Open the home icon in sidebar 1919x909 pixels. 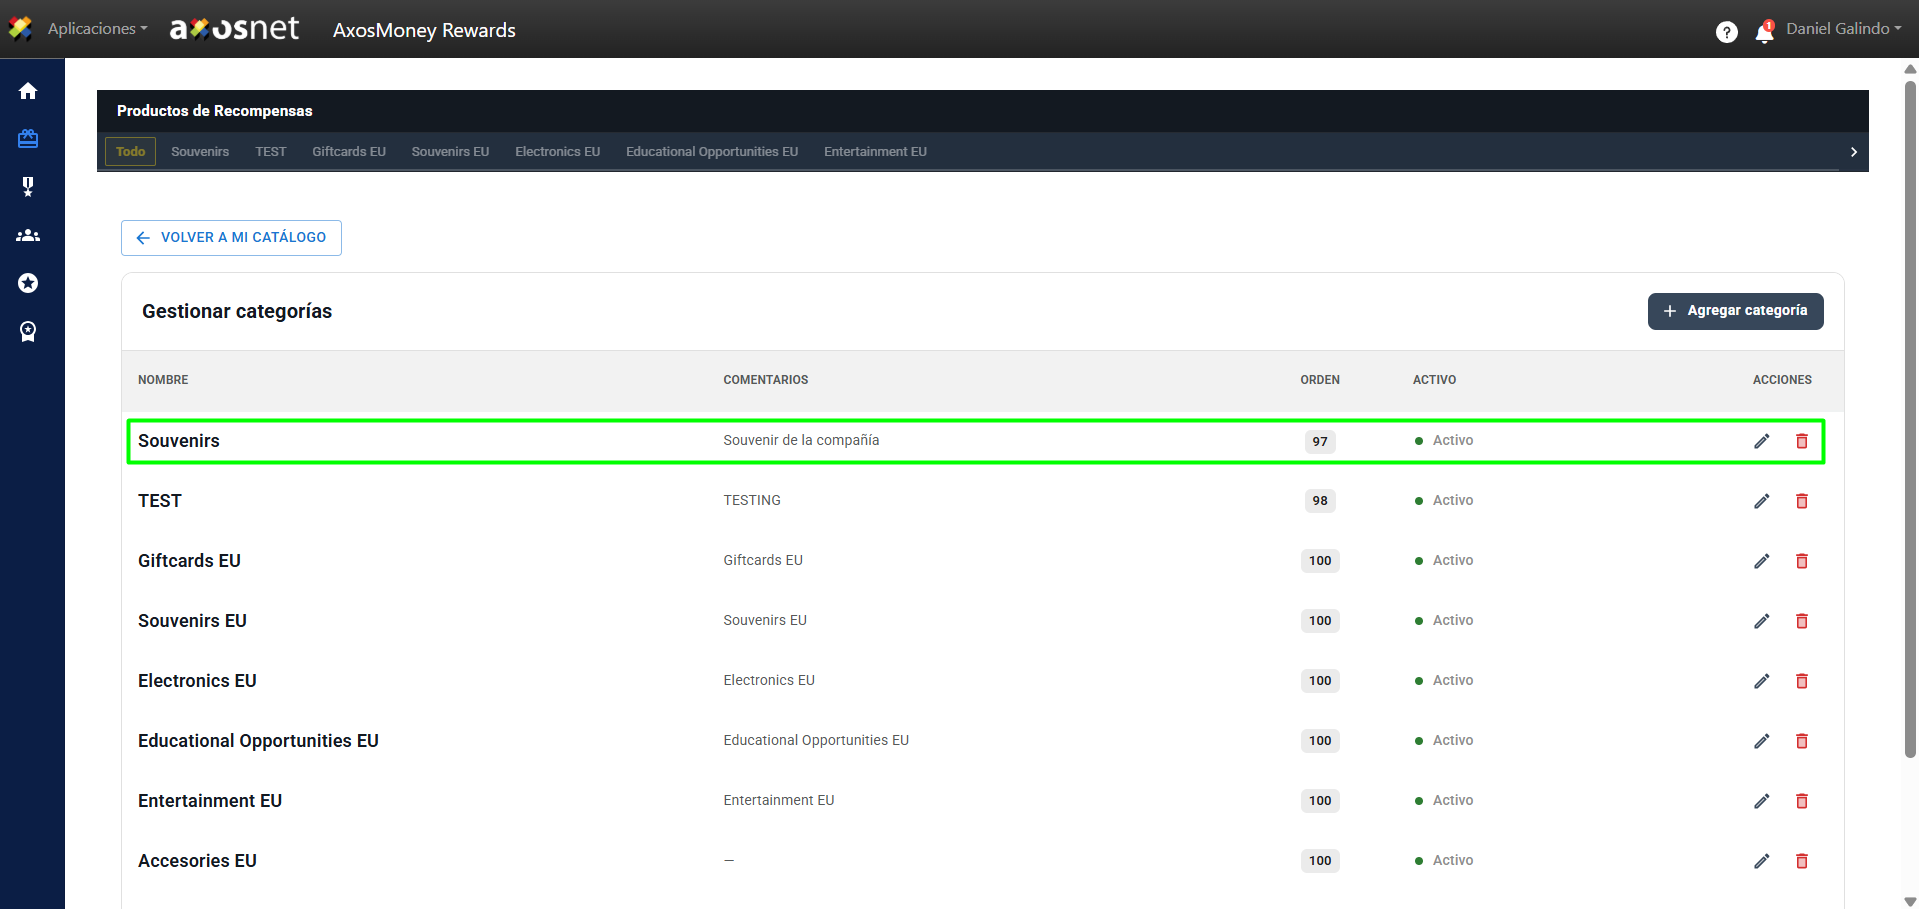(28, 91)
